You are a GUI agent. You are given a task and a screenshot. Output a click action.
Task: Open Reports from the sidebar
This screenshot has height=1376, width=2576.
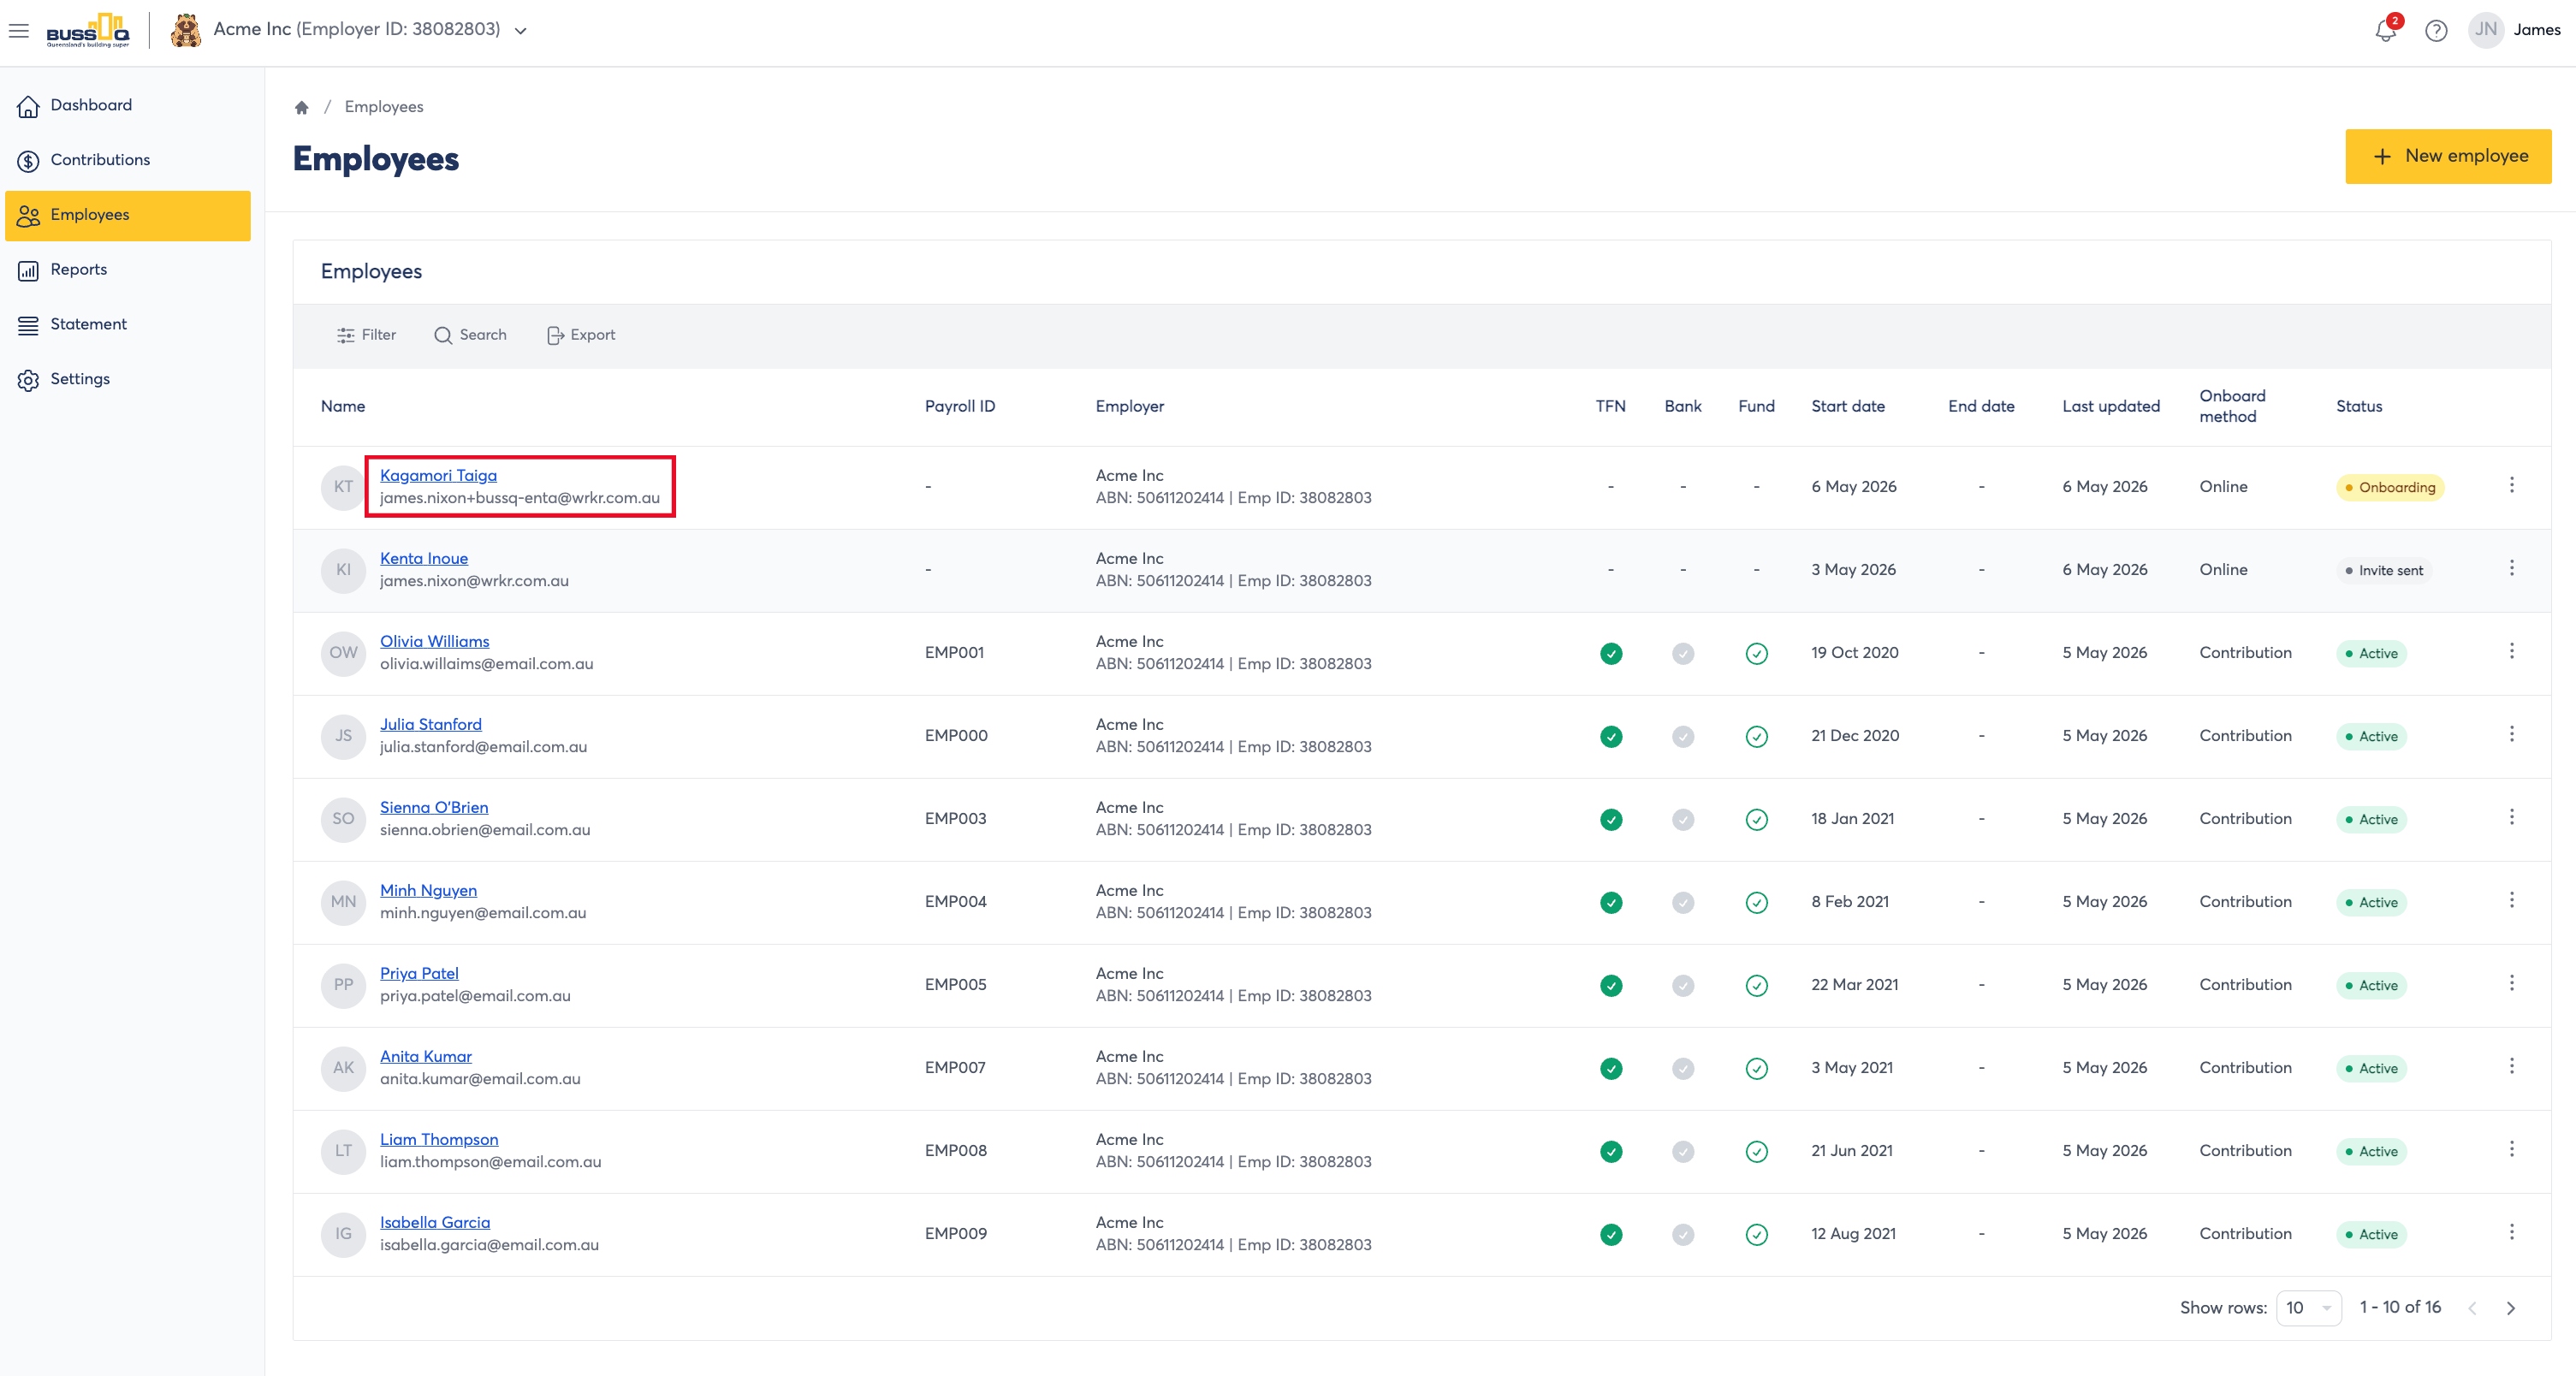[78, 270]
